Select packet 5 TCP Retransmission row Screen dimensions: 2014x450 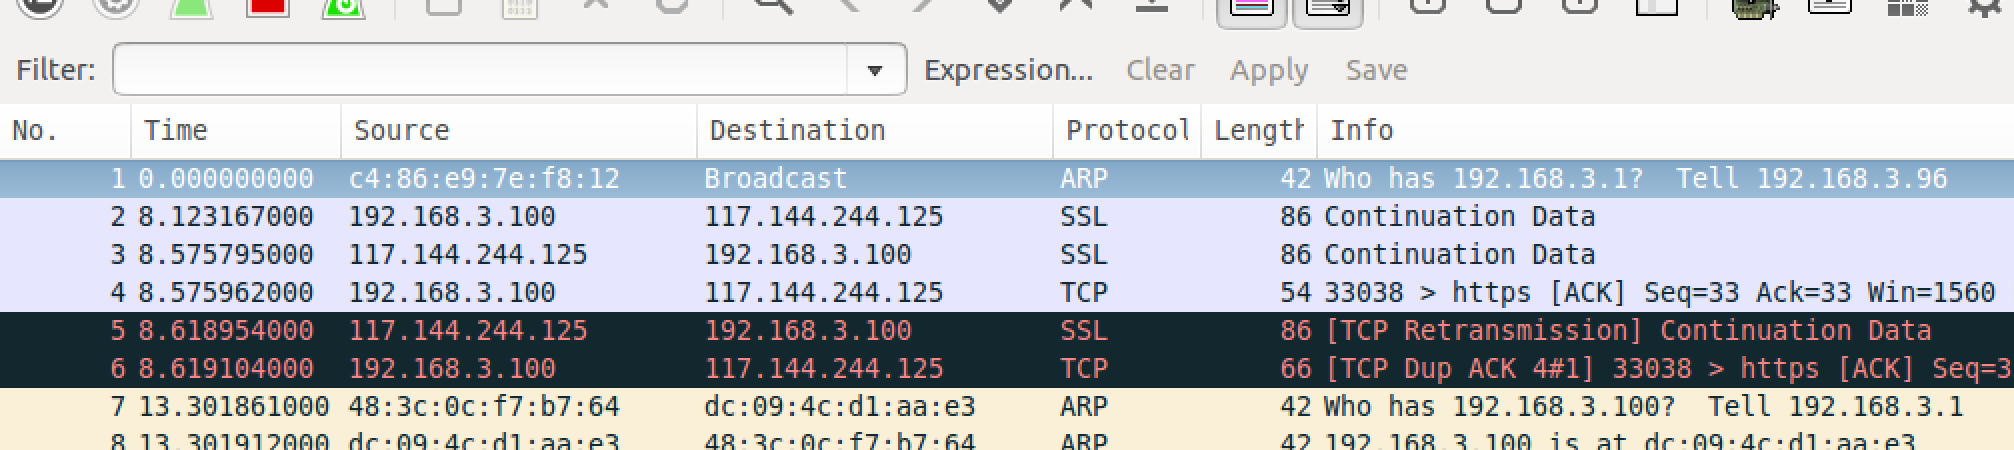click(1007, 331)
